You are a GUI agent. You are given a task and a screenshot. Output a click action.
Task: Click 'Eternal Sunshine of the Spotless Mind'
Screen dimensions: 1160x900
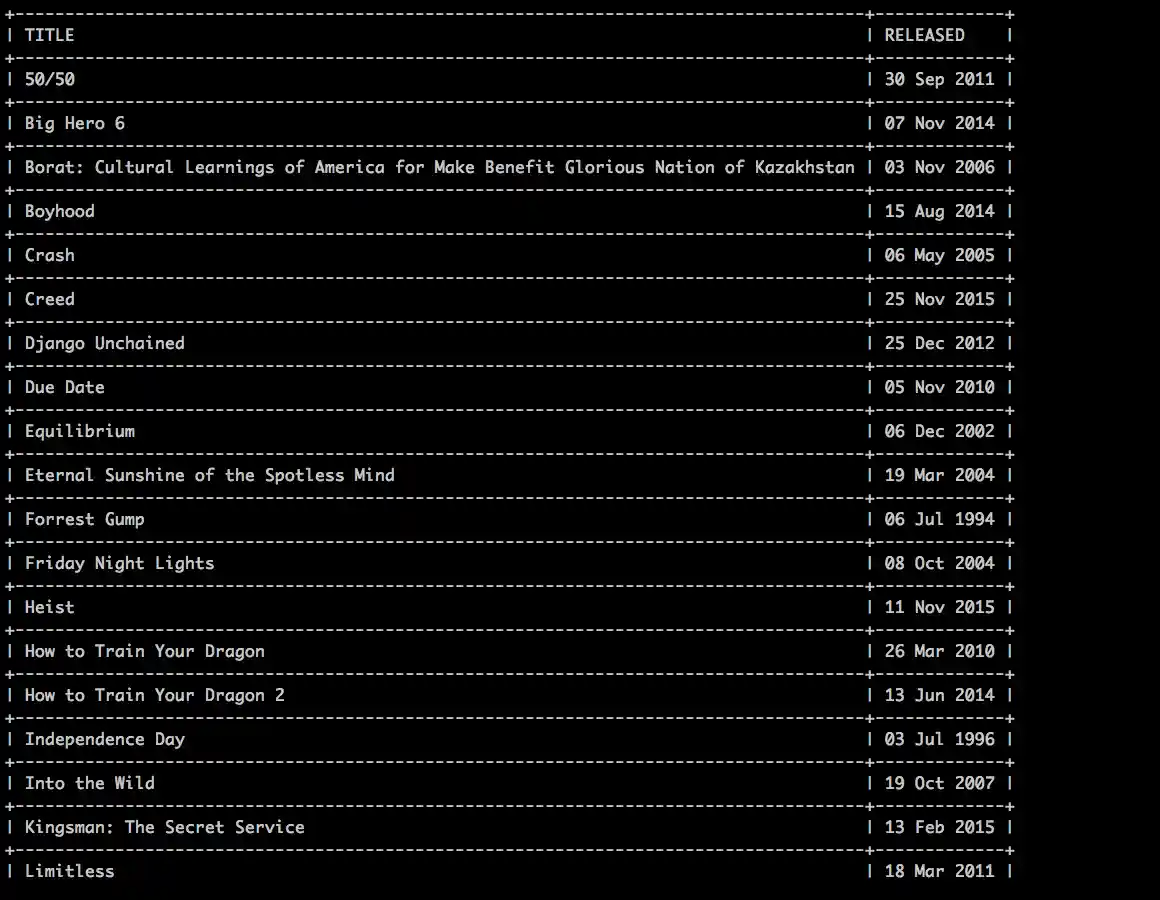pyautogui.click(x=209, y=476)
